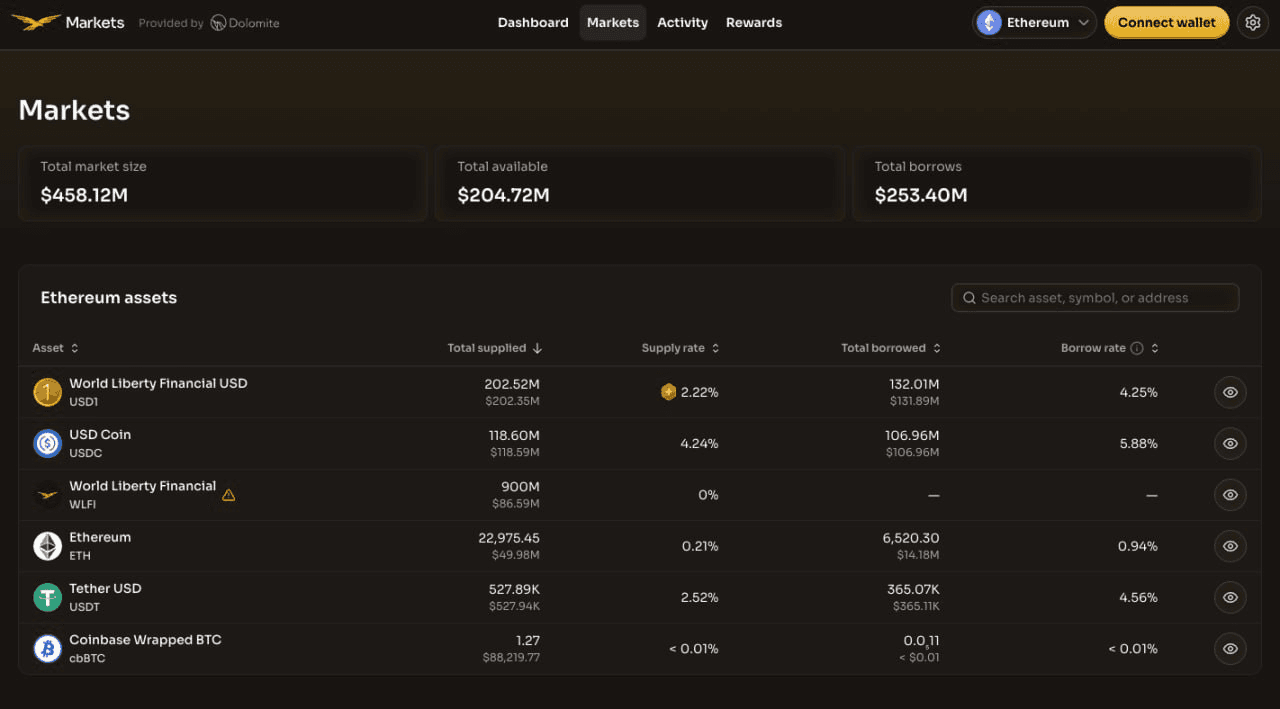1280x709 pixels.
Task: Follow the Dolomite provider link
Action: click(245, 23)
